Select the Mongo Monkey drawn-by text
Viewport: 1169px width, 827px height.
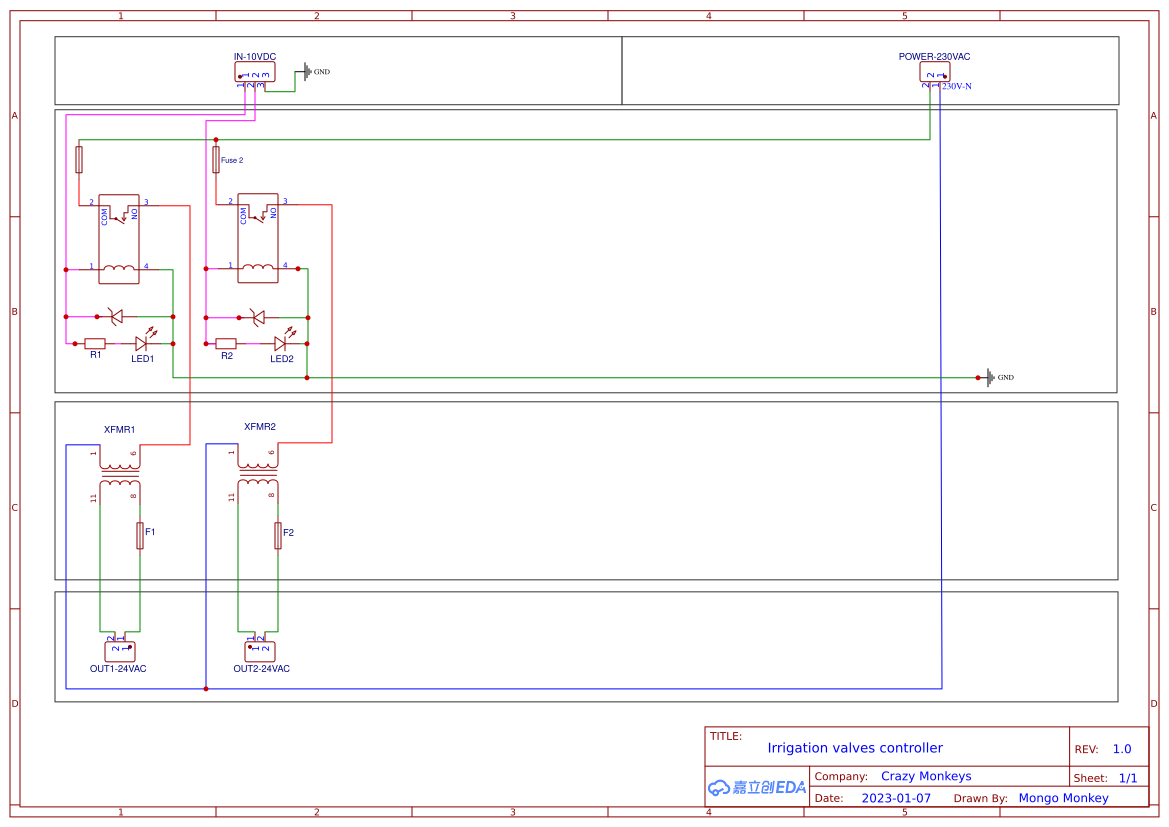[1063, 798]
